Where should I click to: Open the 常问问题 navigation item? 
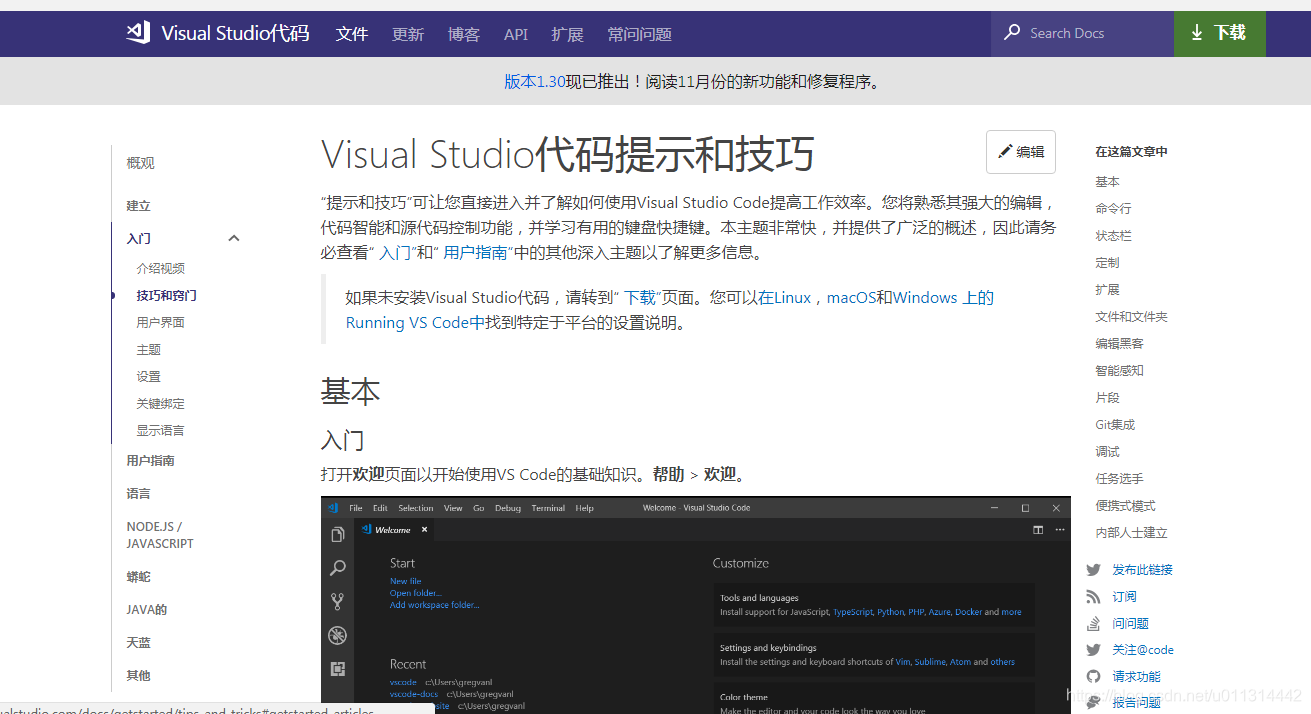(x=640, y=34)
